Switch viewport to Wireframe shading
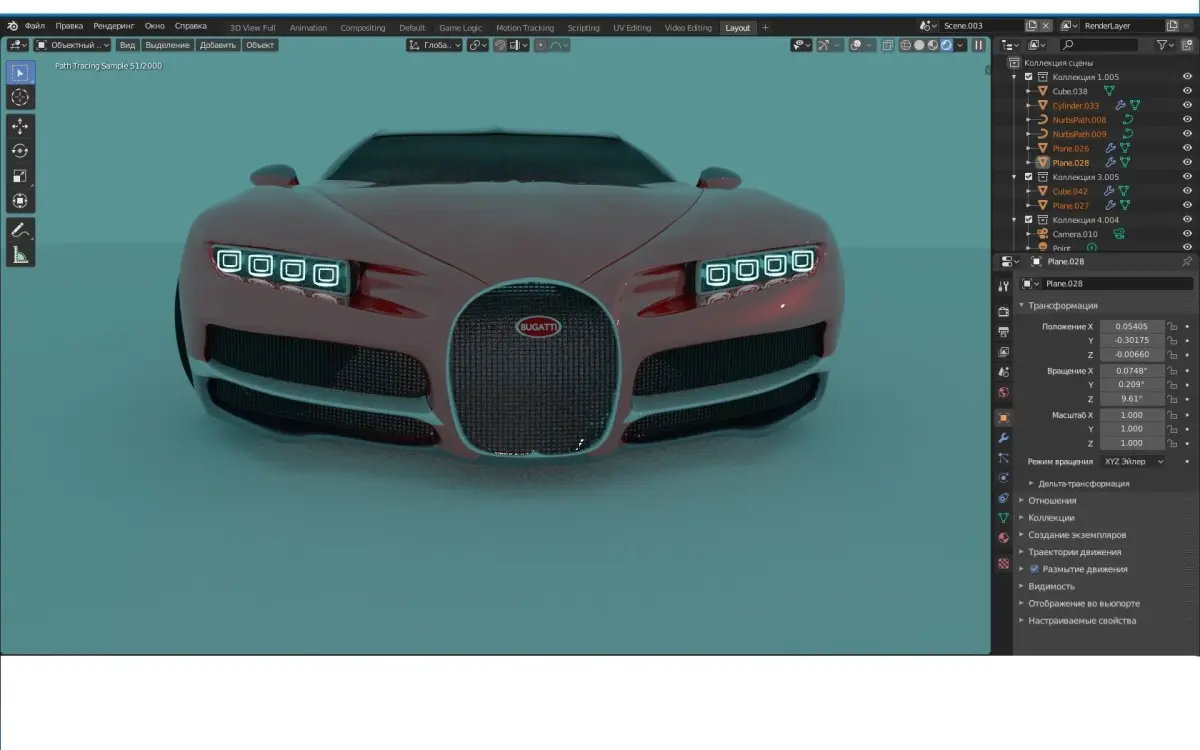 coord(905,45)
